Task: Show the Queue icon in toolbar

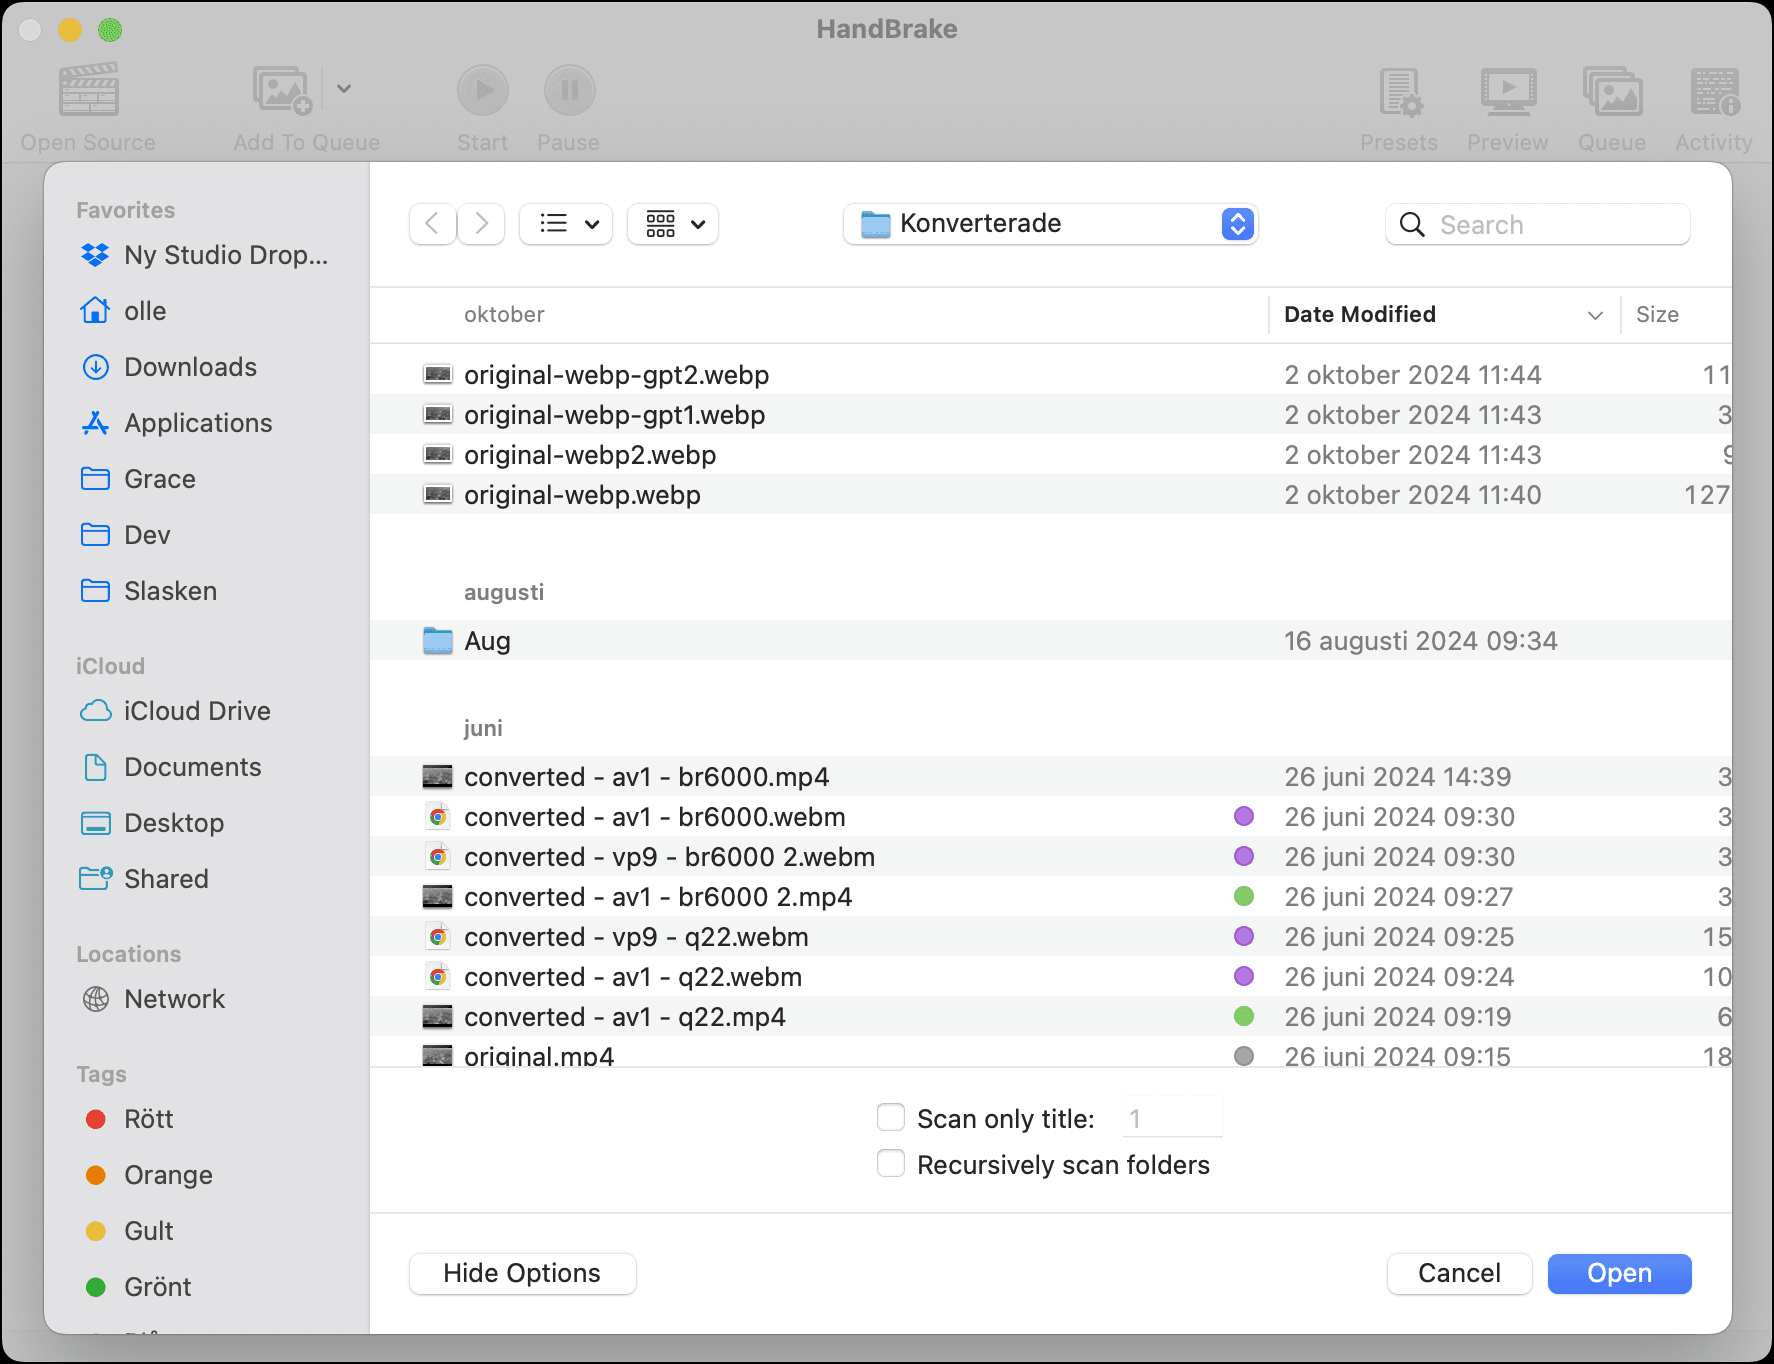Action: click(x=1612, y=91)
